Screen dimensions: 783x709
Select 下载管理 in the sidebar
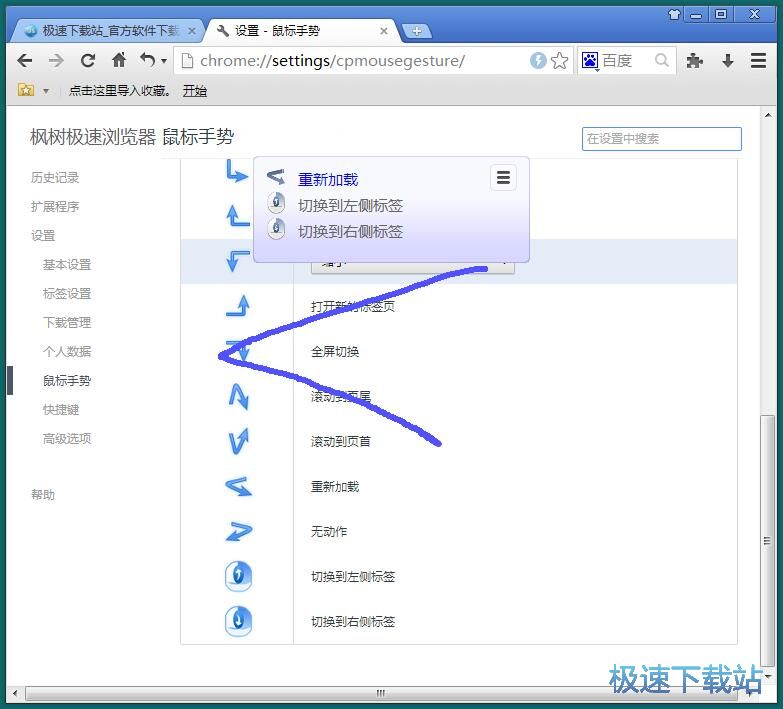tap(67, 322)
